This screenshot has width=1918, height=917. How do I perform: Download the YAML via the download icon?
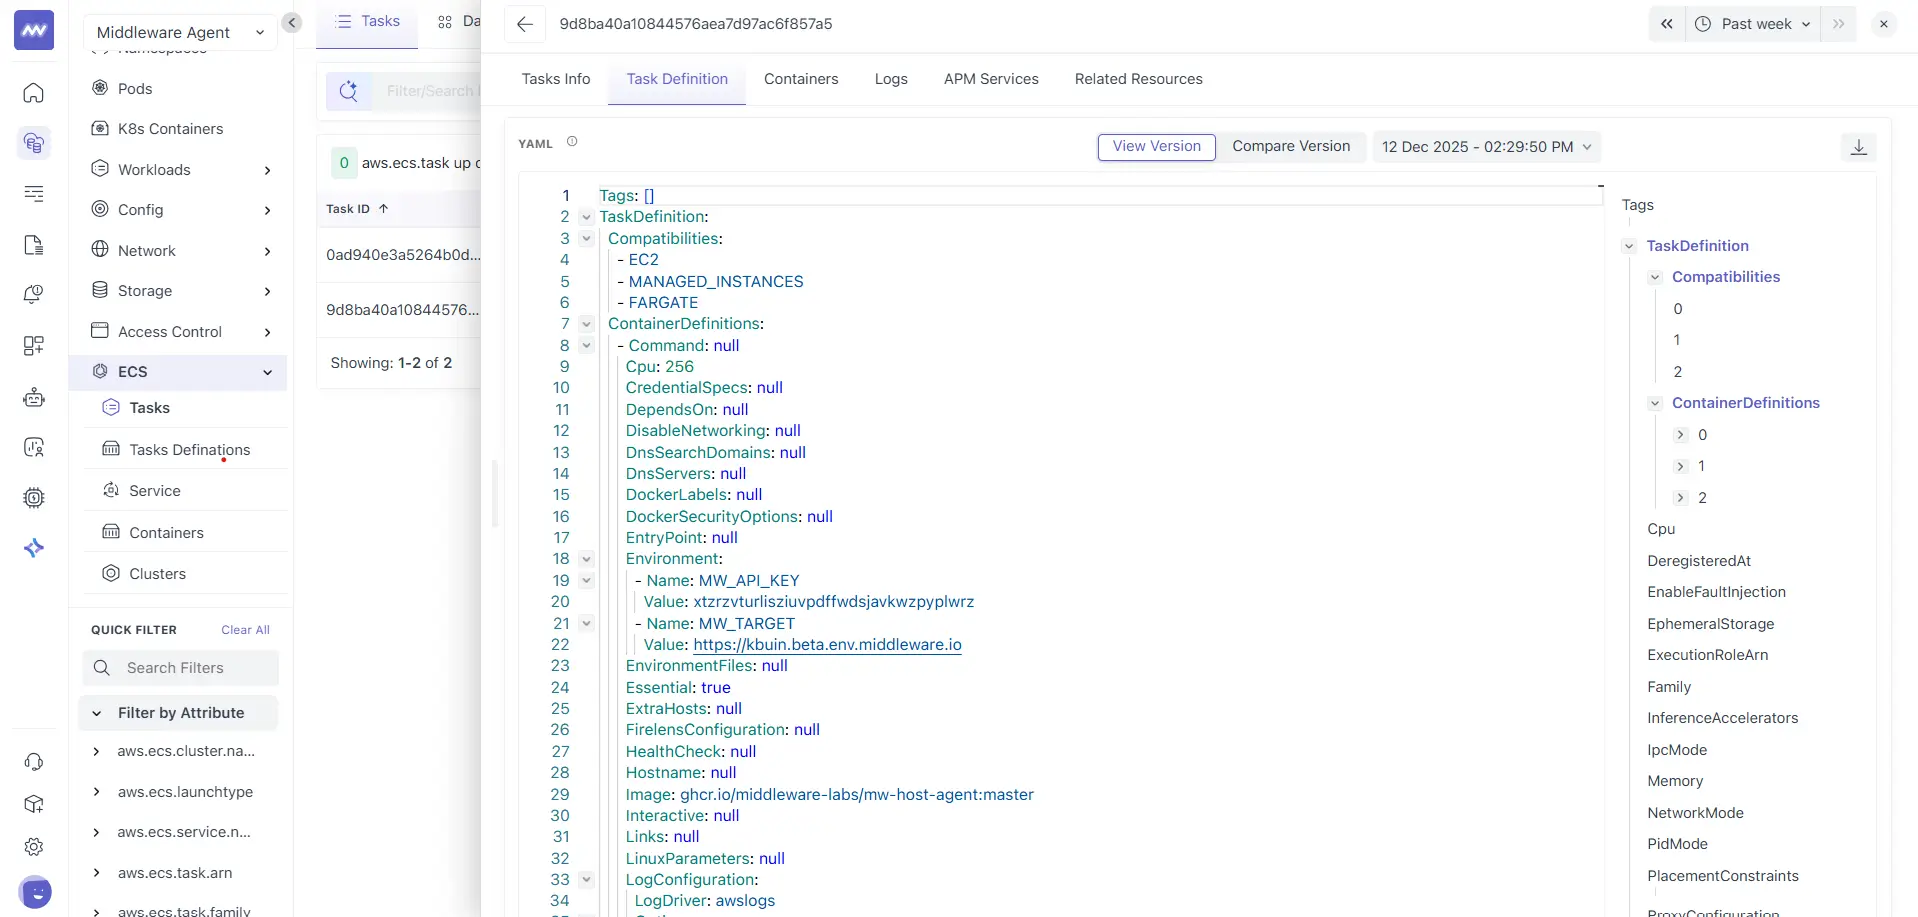click(1858, 147)
